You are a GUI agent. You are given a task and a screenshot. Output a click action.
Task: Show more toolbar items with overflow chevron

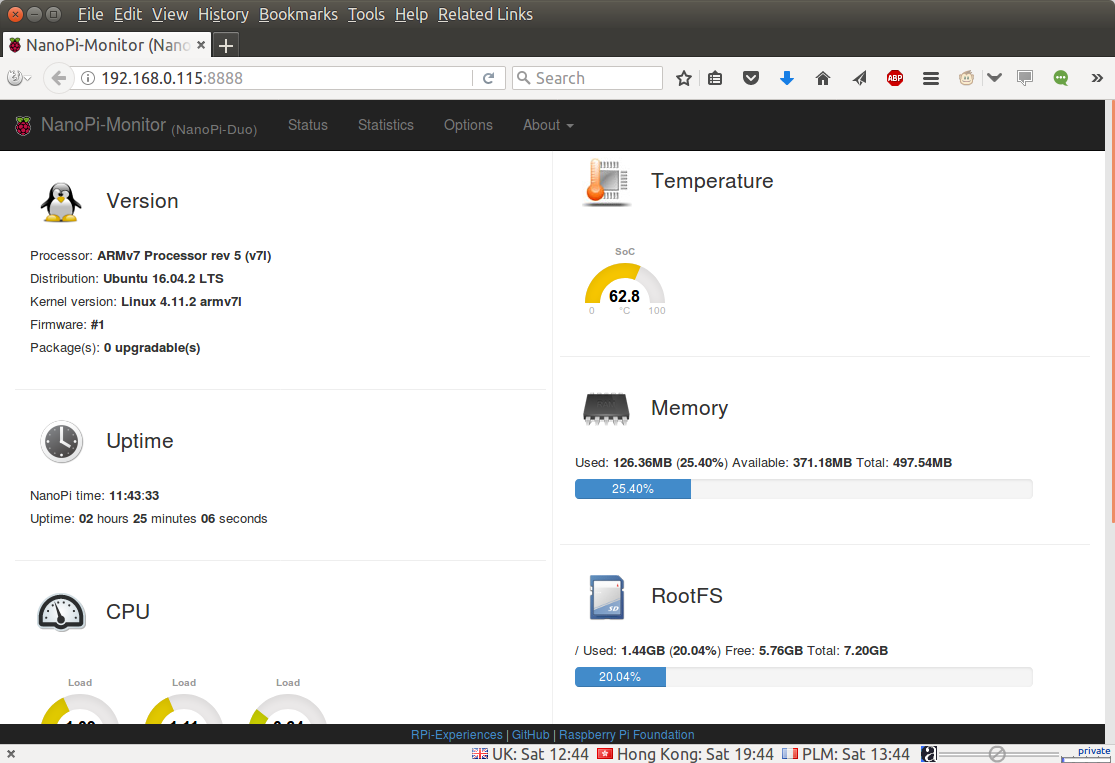click(1097, 78)
